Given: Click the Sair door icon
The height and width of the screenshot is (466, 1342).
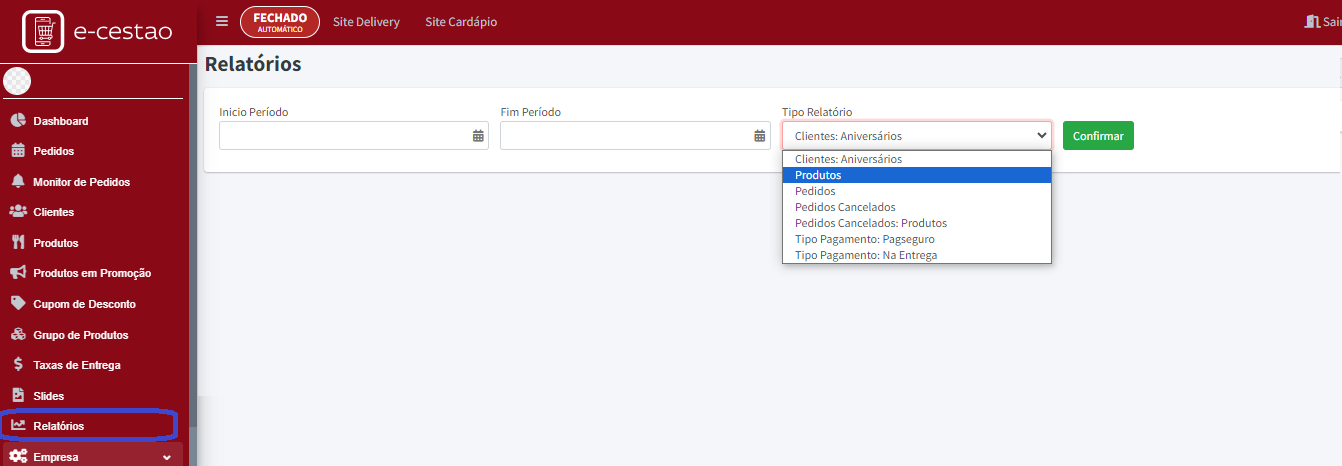Looking at the screenshot, I should point(1312,21).
